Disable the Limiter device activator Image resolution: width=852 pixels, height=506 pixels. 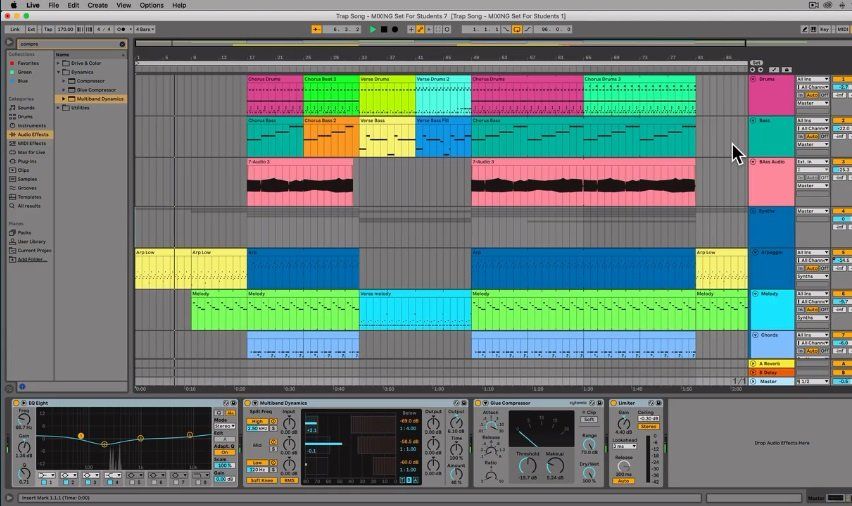613,403
